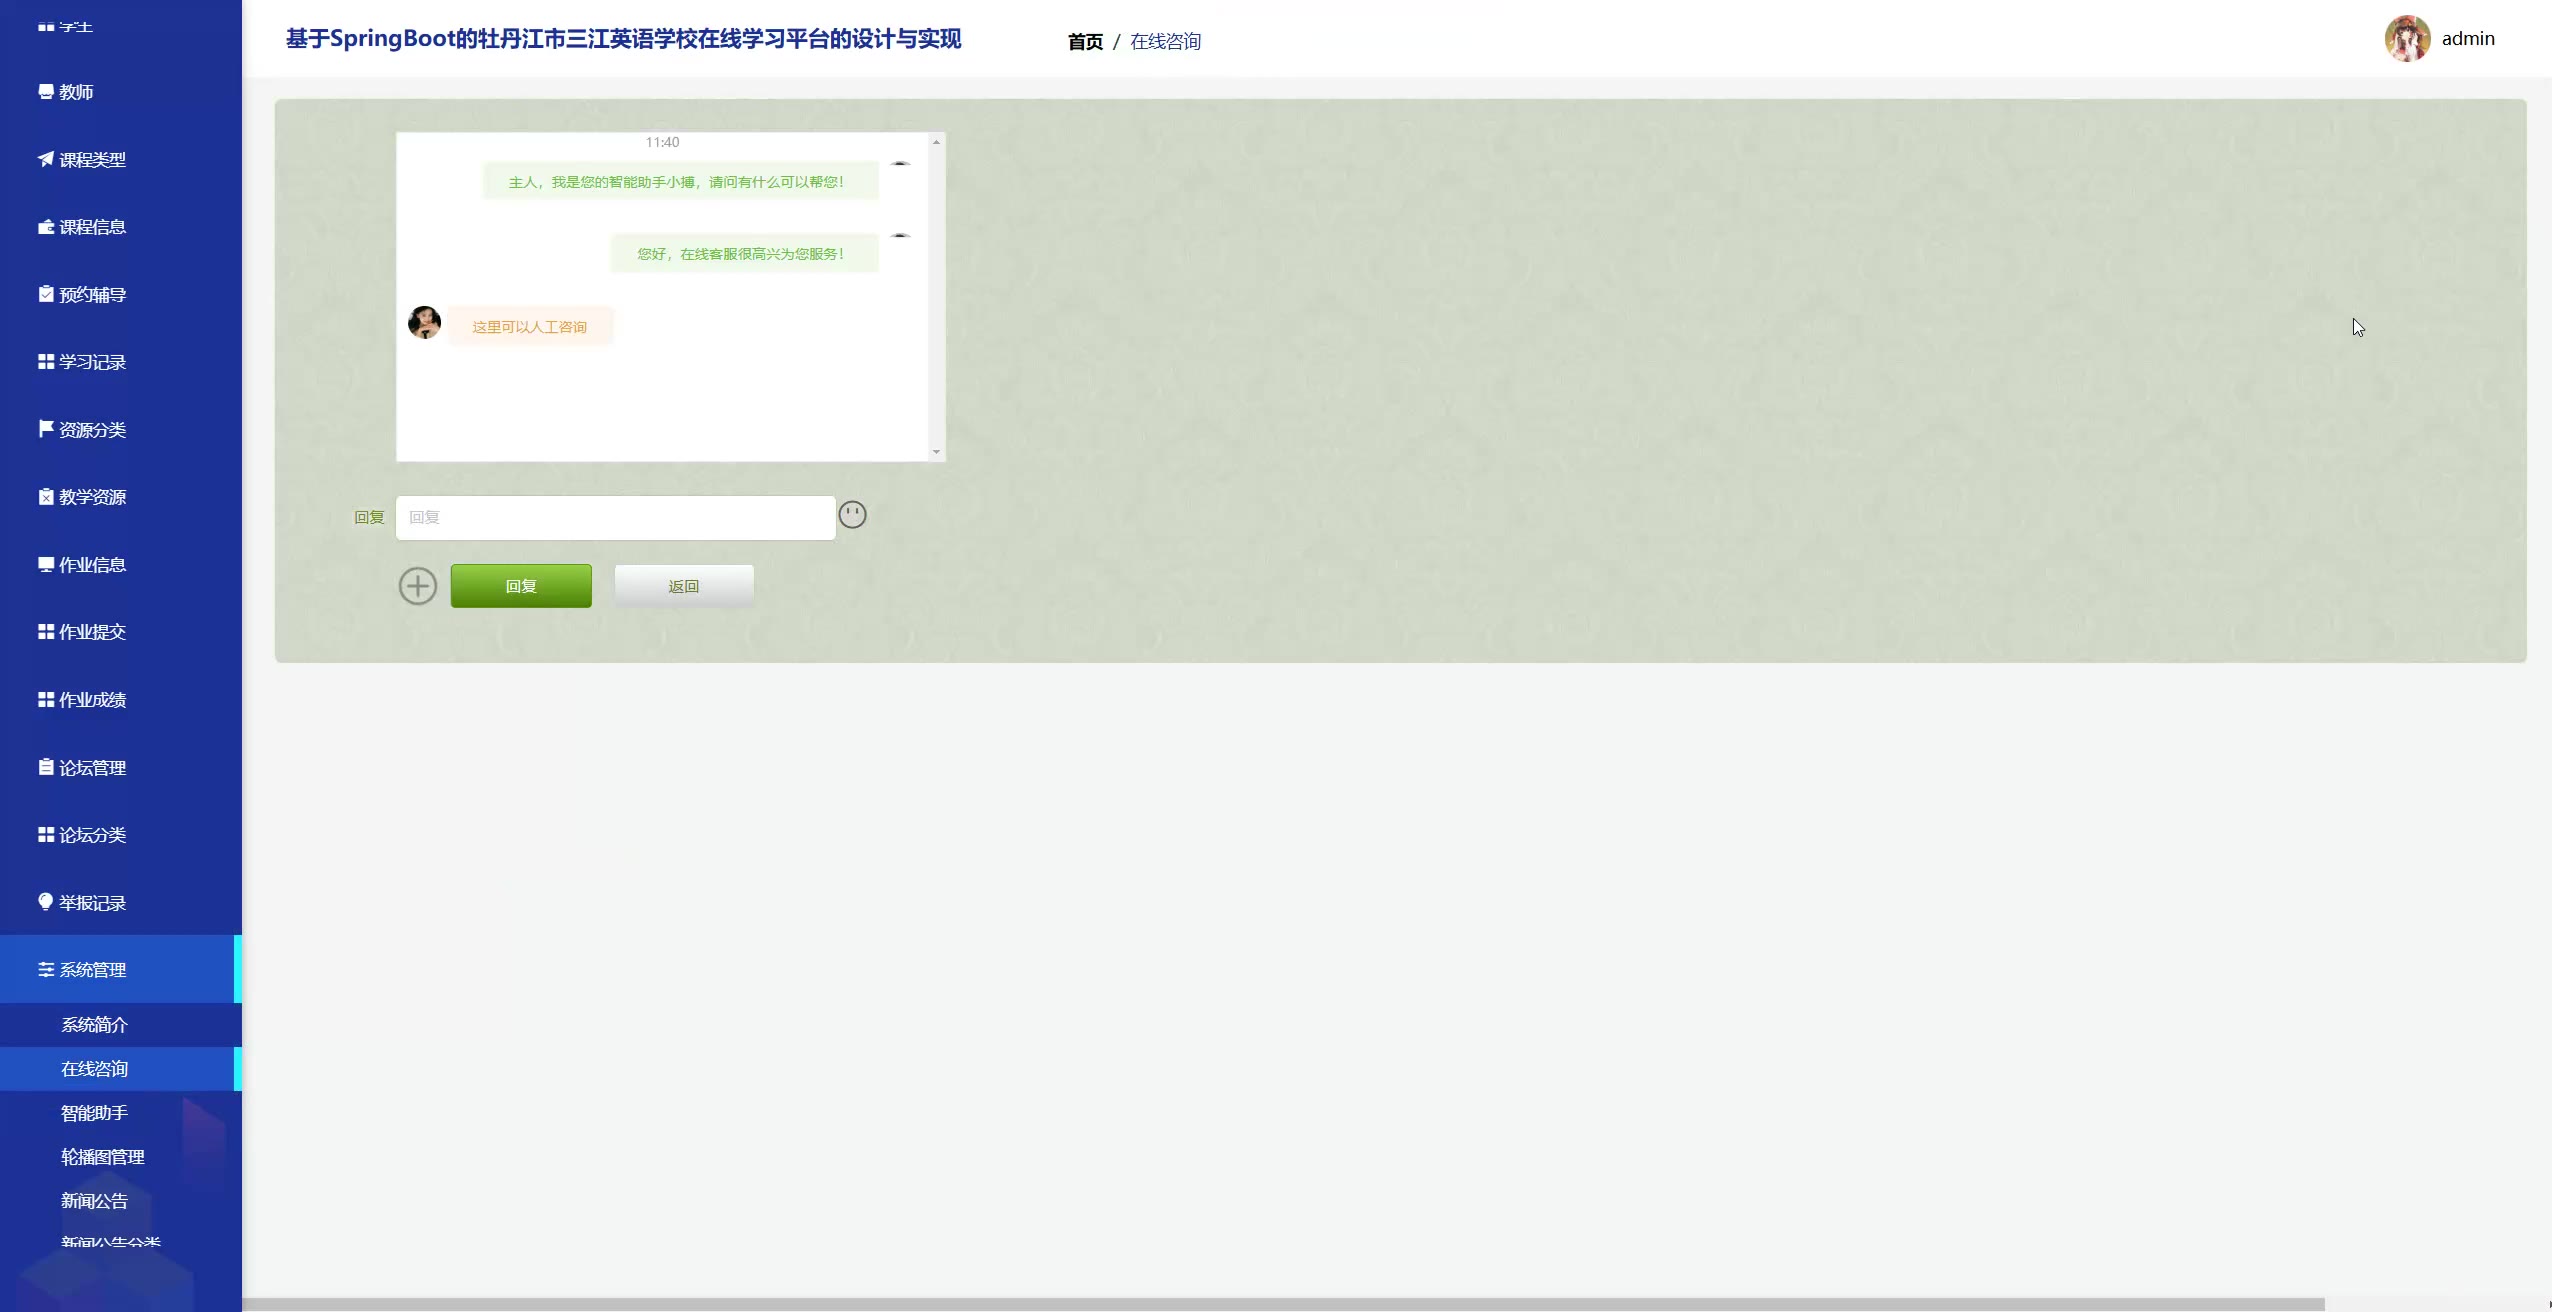Click the emoji smiley face icon

pyautogui.click(x=852, y=515)
